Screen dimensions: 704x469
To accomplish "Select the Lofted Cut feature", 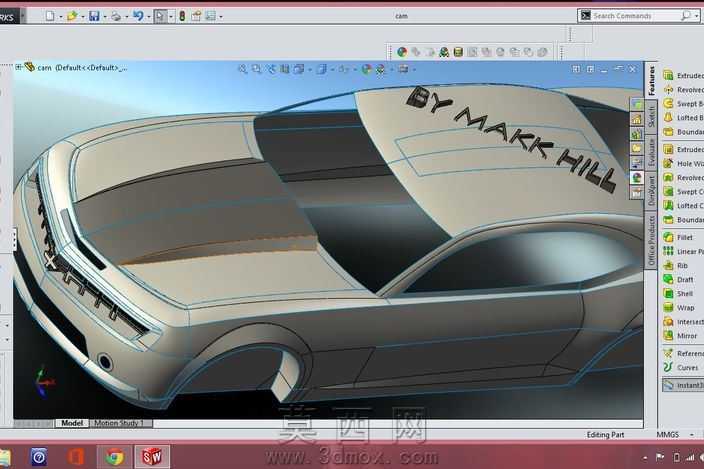I will click(x=683, y=206).
